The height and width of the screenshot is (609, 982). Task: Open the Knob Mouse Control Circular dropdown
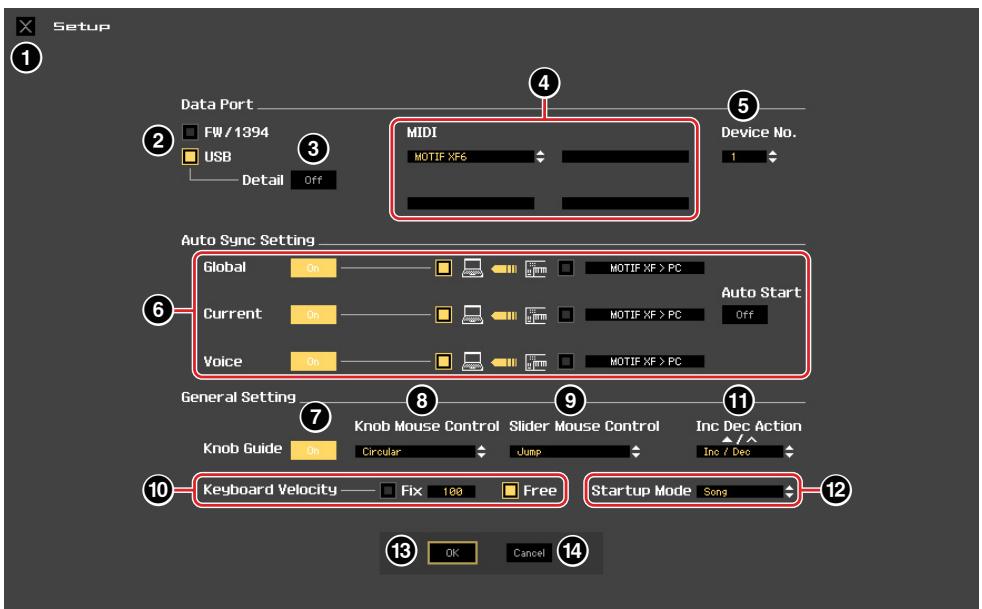[415, 452]
